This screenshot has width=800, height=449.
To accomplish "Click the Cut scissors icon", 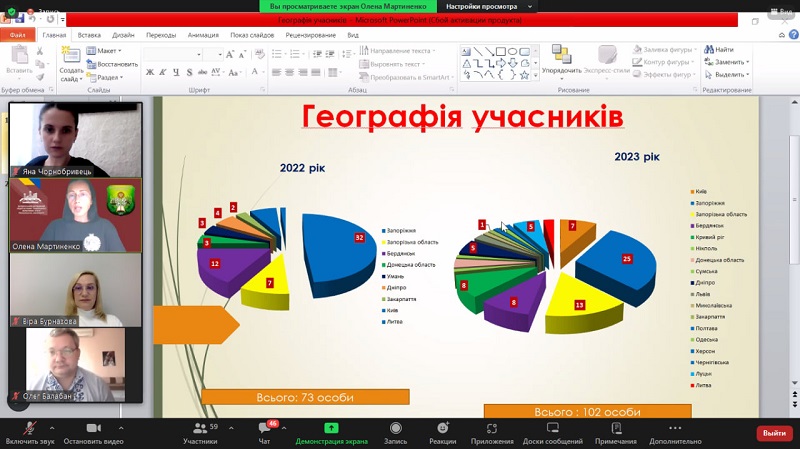I will pyautogui.click(x=40, y=51).
